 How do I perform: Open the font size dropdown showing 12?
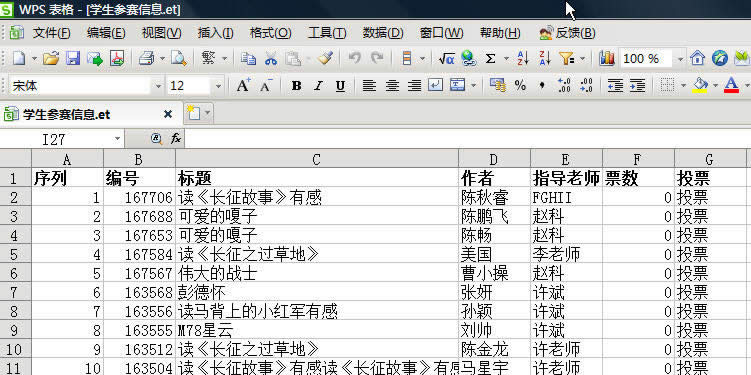click(218, 86)
